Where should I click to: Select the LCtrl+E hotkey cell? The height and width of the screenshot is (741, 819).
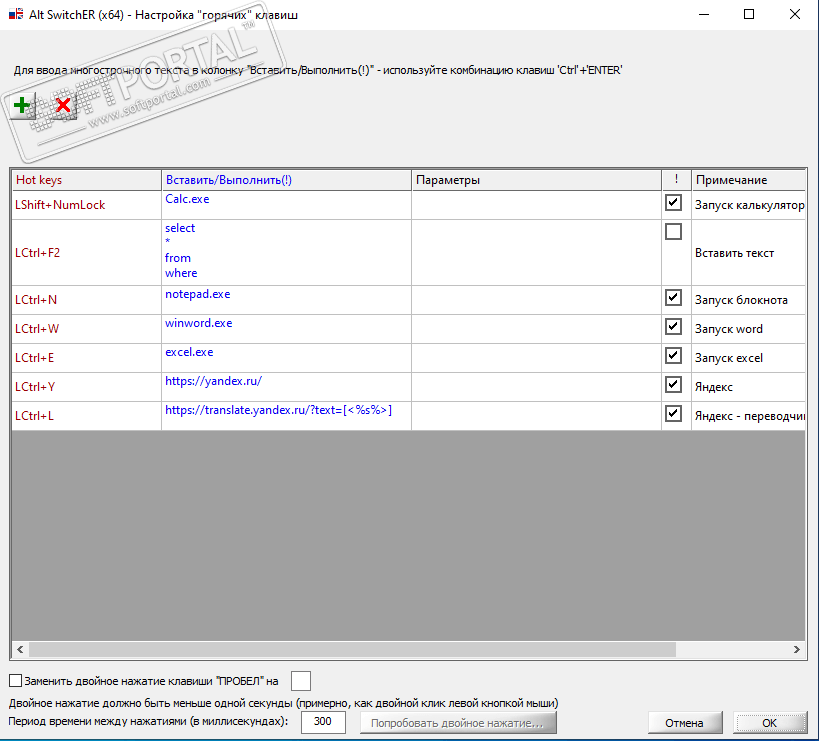pyautogui.click(x=86, y=358)
